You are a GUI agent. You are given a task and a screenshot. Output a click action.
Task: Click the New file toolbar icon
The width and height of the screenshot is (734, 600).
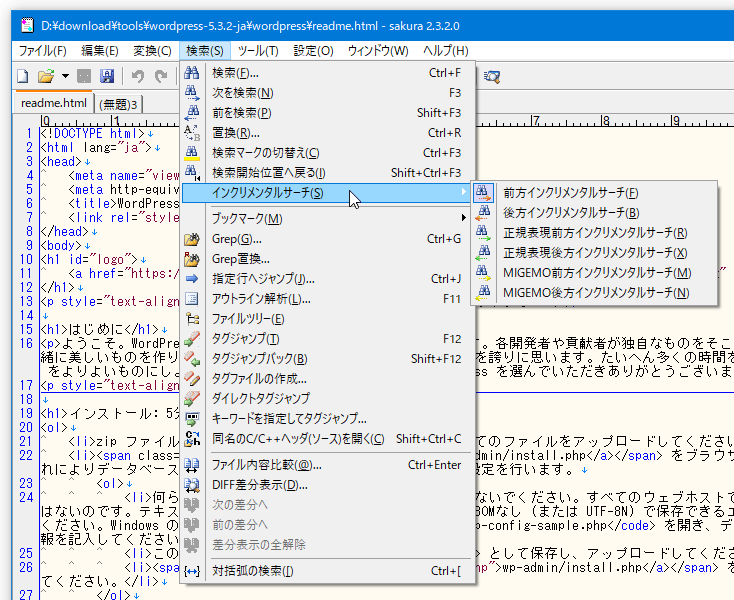(x=23, y=76)
